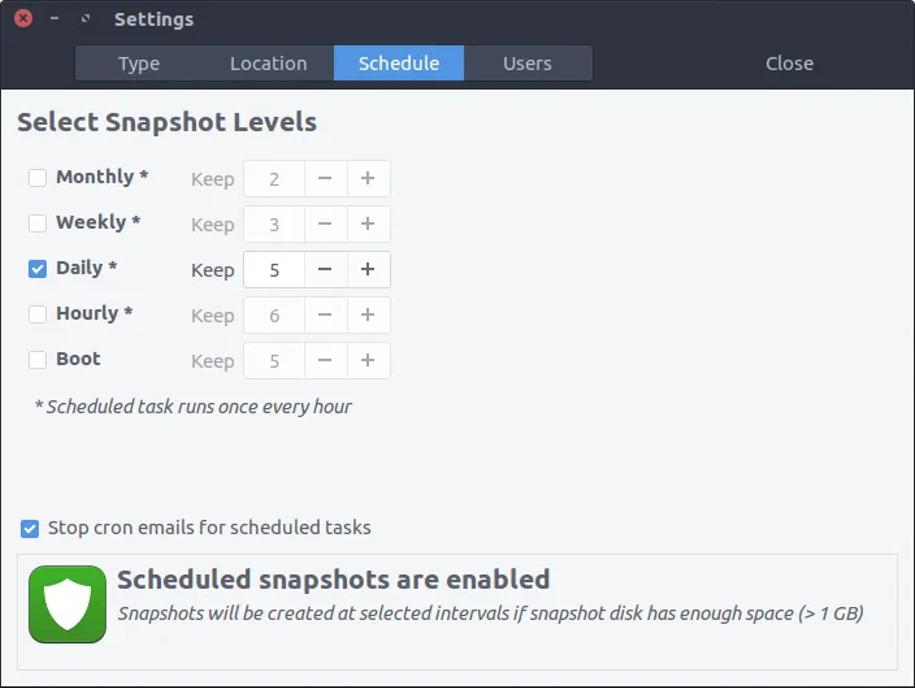This screenshot has width=915, height=688.
Task: Click the 'Scheduled task runs once every hour' note
Action: point(193,406)
